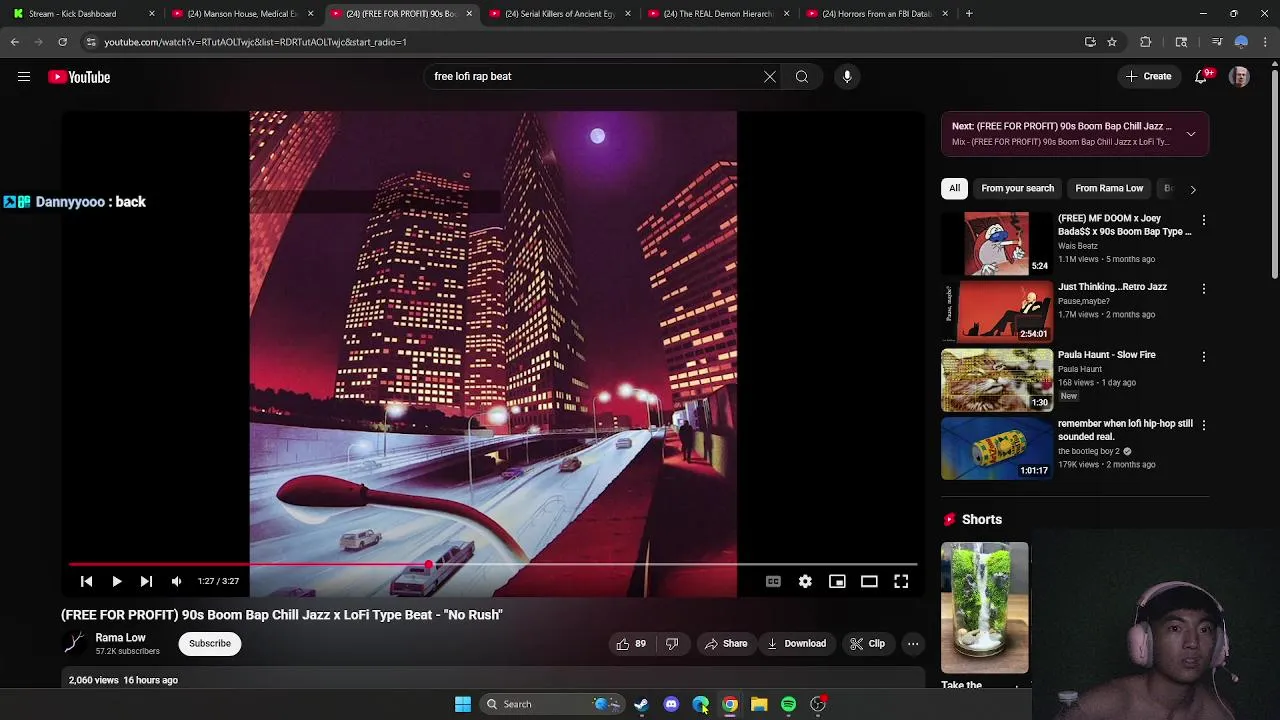1280x720 pixels.
Task: Open Windows Start menu
Action: pyautogui.click(x=463, y=704)
